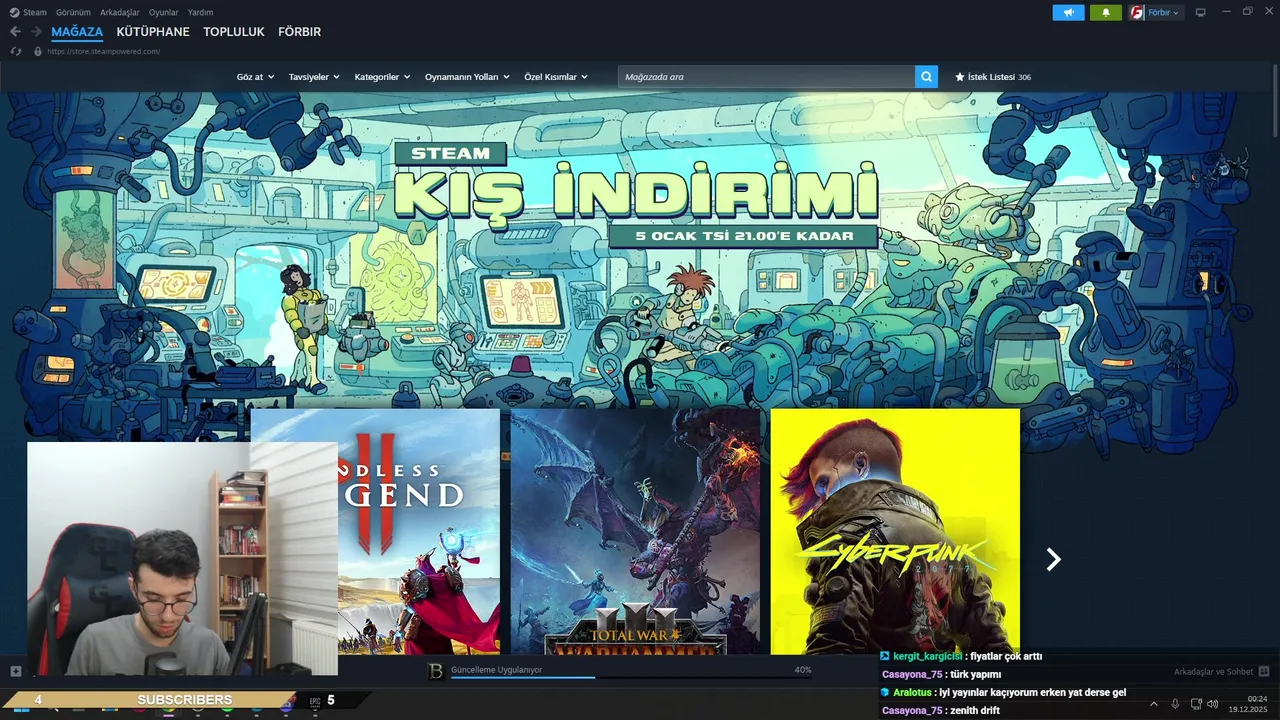Open the Yardım menu
Viewport: 1280px width, 720px height.
pyautogui.click(x=200, y=13)
